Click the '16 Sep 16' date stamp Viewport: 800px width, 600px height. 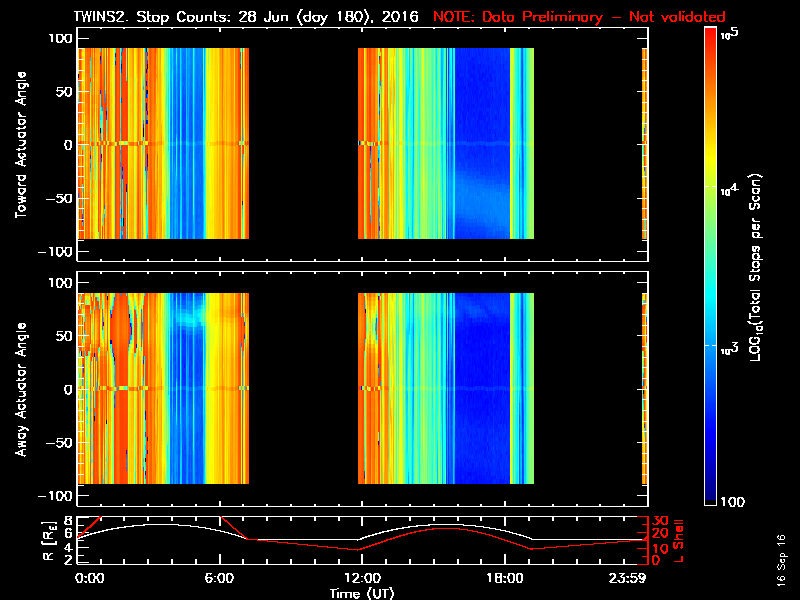click(781, 560)
